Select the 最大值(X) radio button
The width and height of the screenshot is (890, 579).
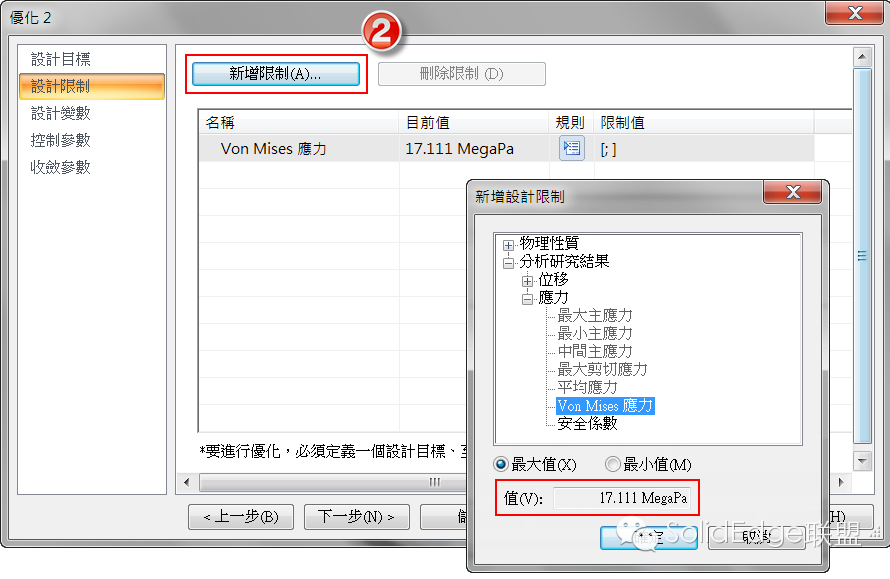point(501,464)
